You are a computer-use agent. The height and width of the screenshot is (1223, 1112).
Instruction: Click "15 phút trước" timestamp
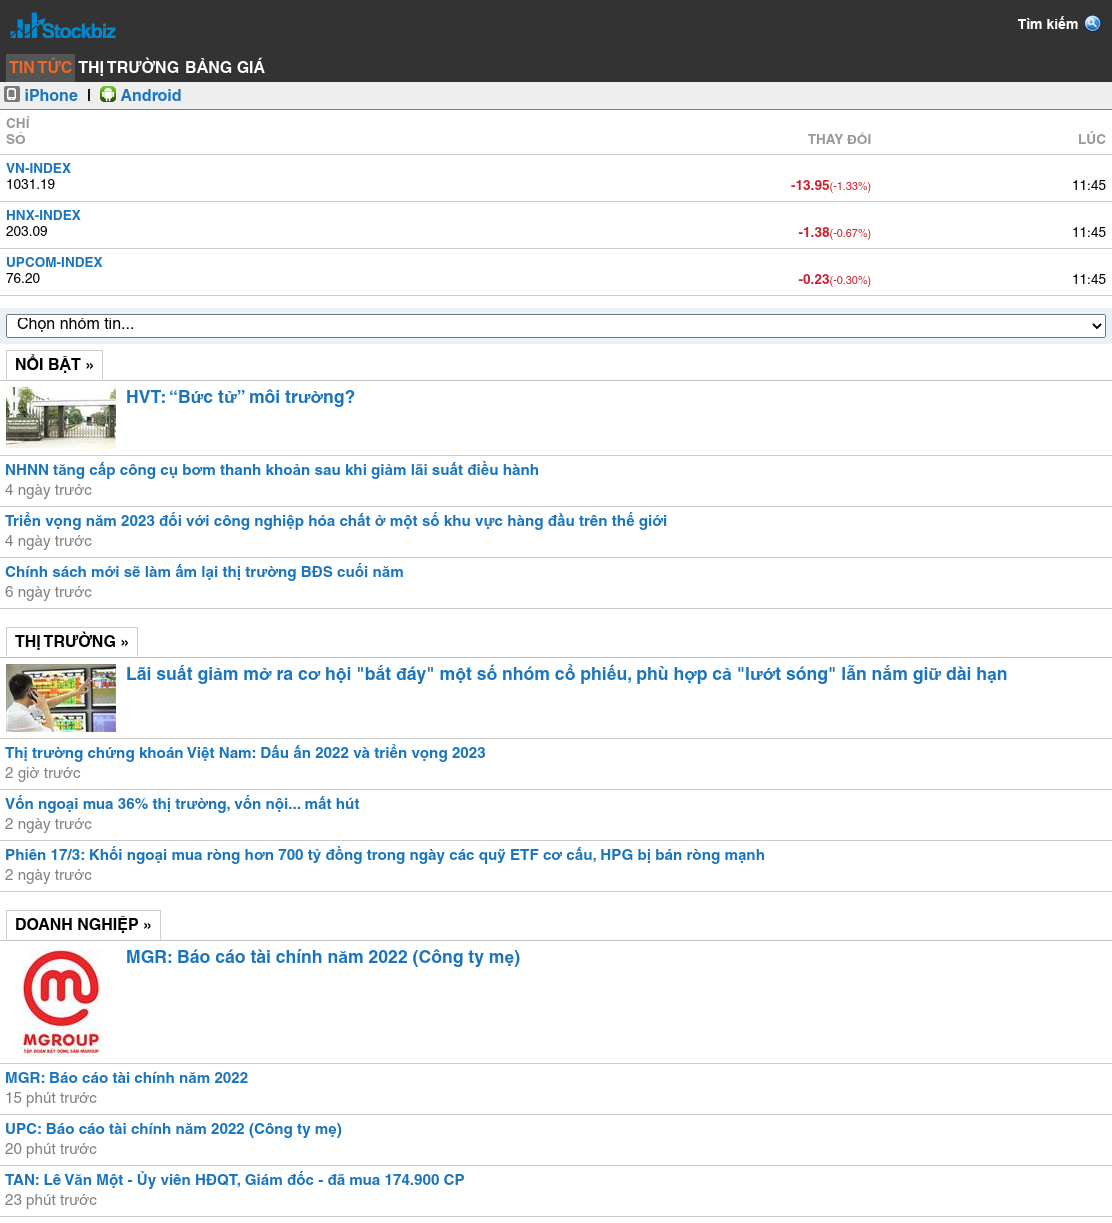[51, 1098]
